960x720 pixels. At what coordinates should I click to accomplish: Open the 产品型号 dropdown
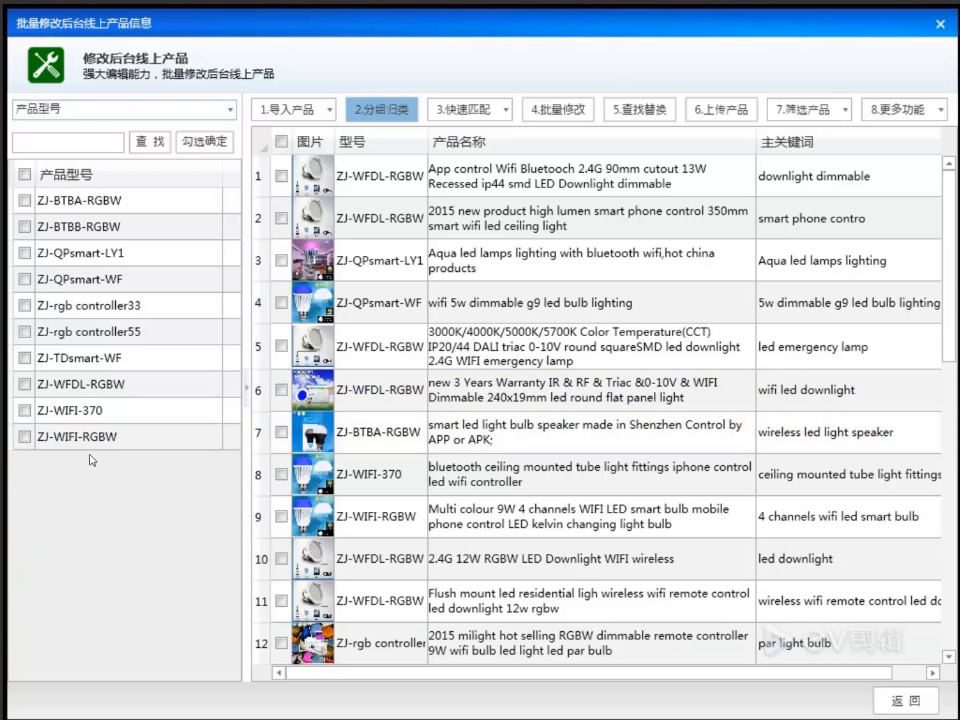click(124, 109)
